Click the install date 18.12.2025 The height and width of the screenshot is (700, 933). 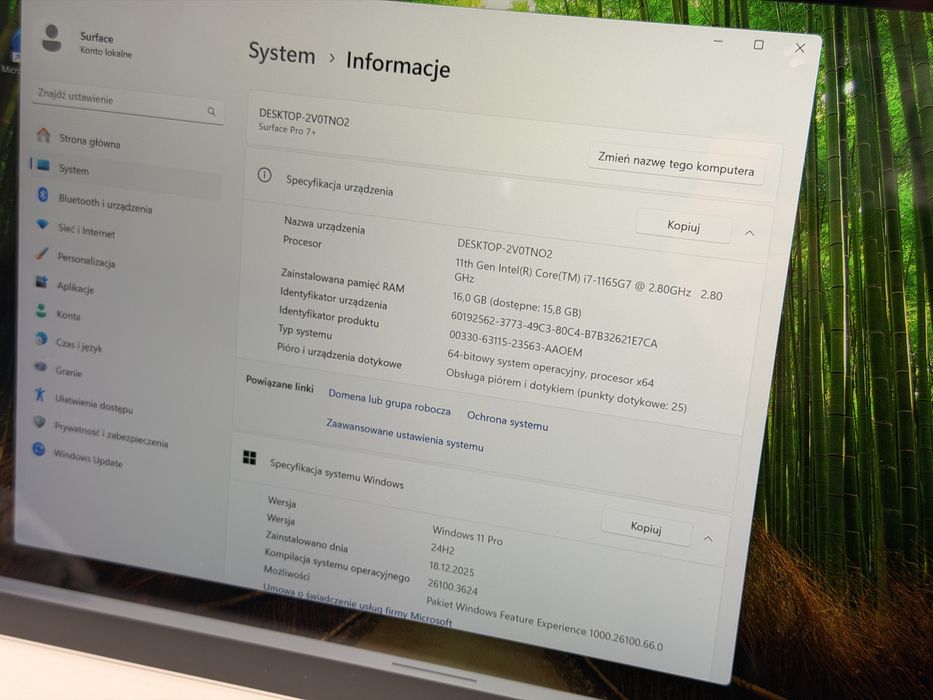click(x=452, y=568)
